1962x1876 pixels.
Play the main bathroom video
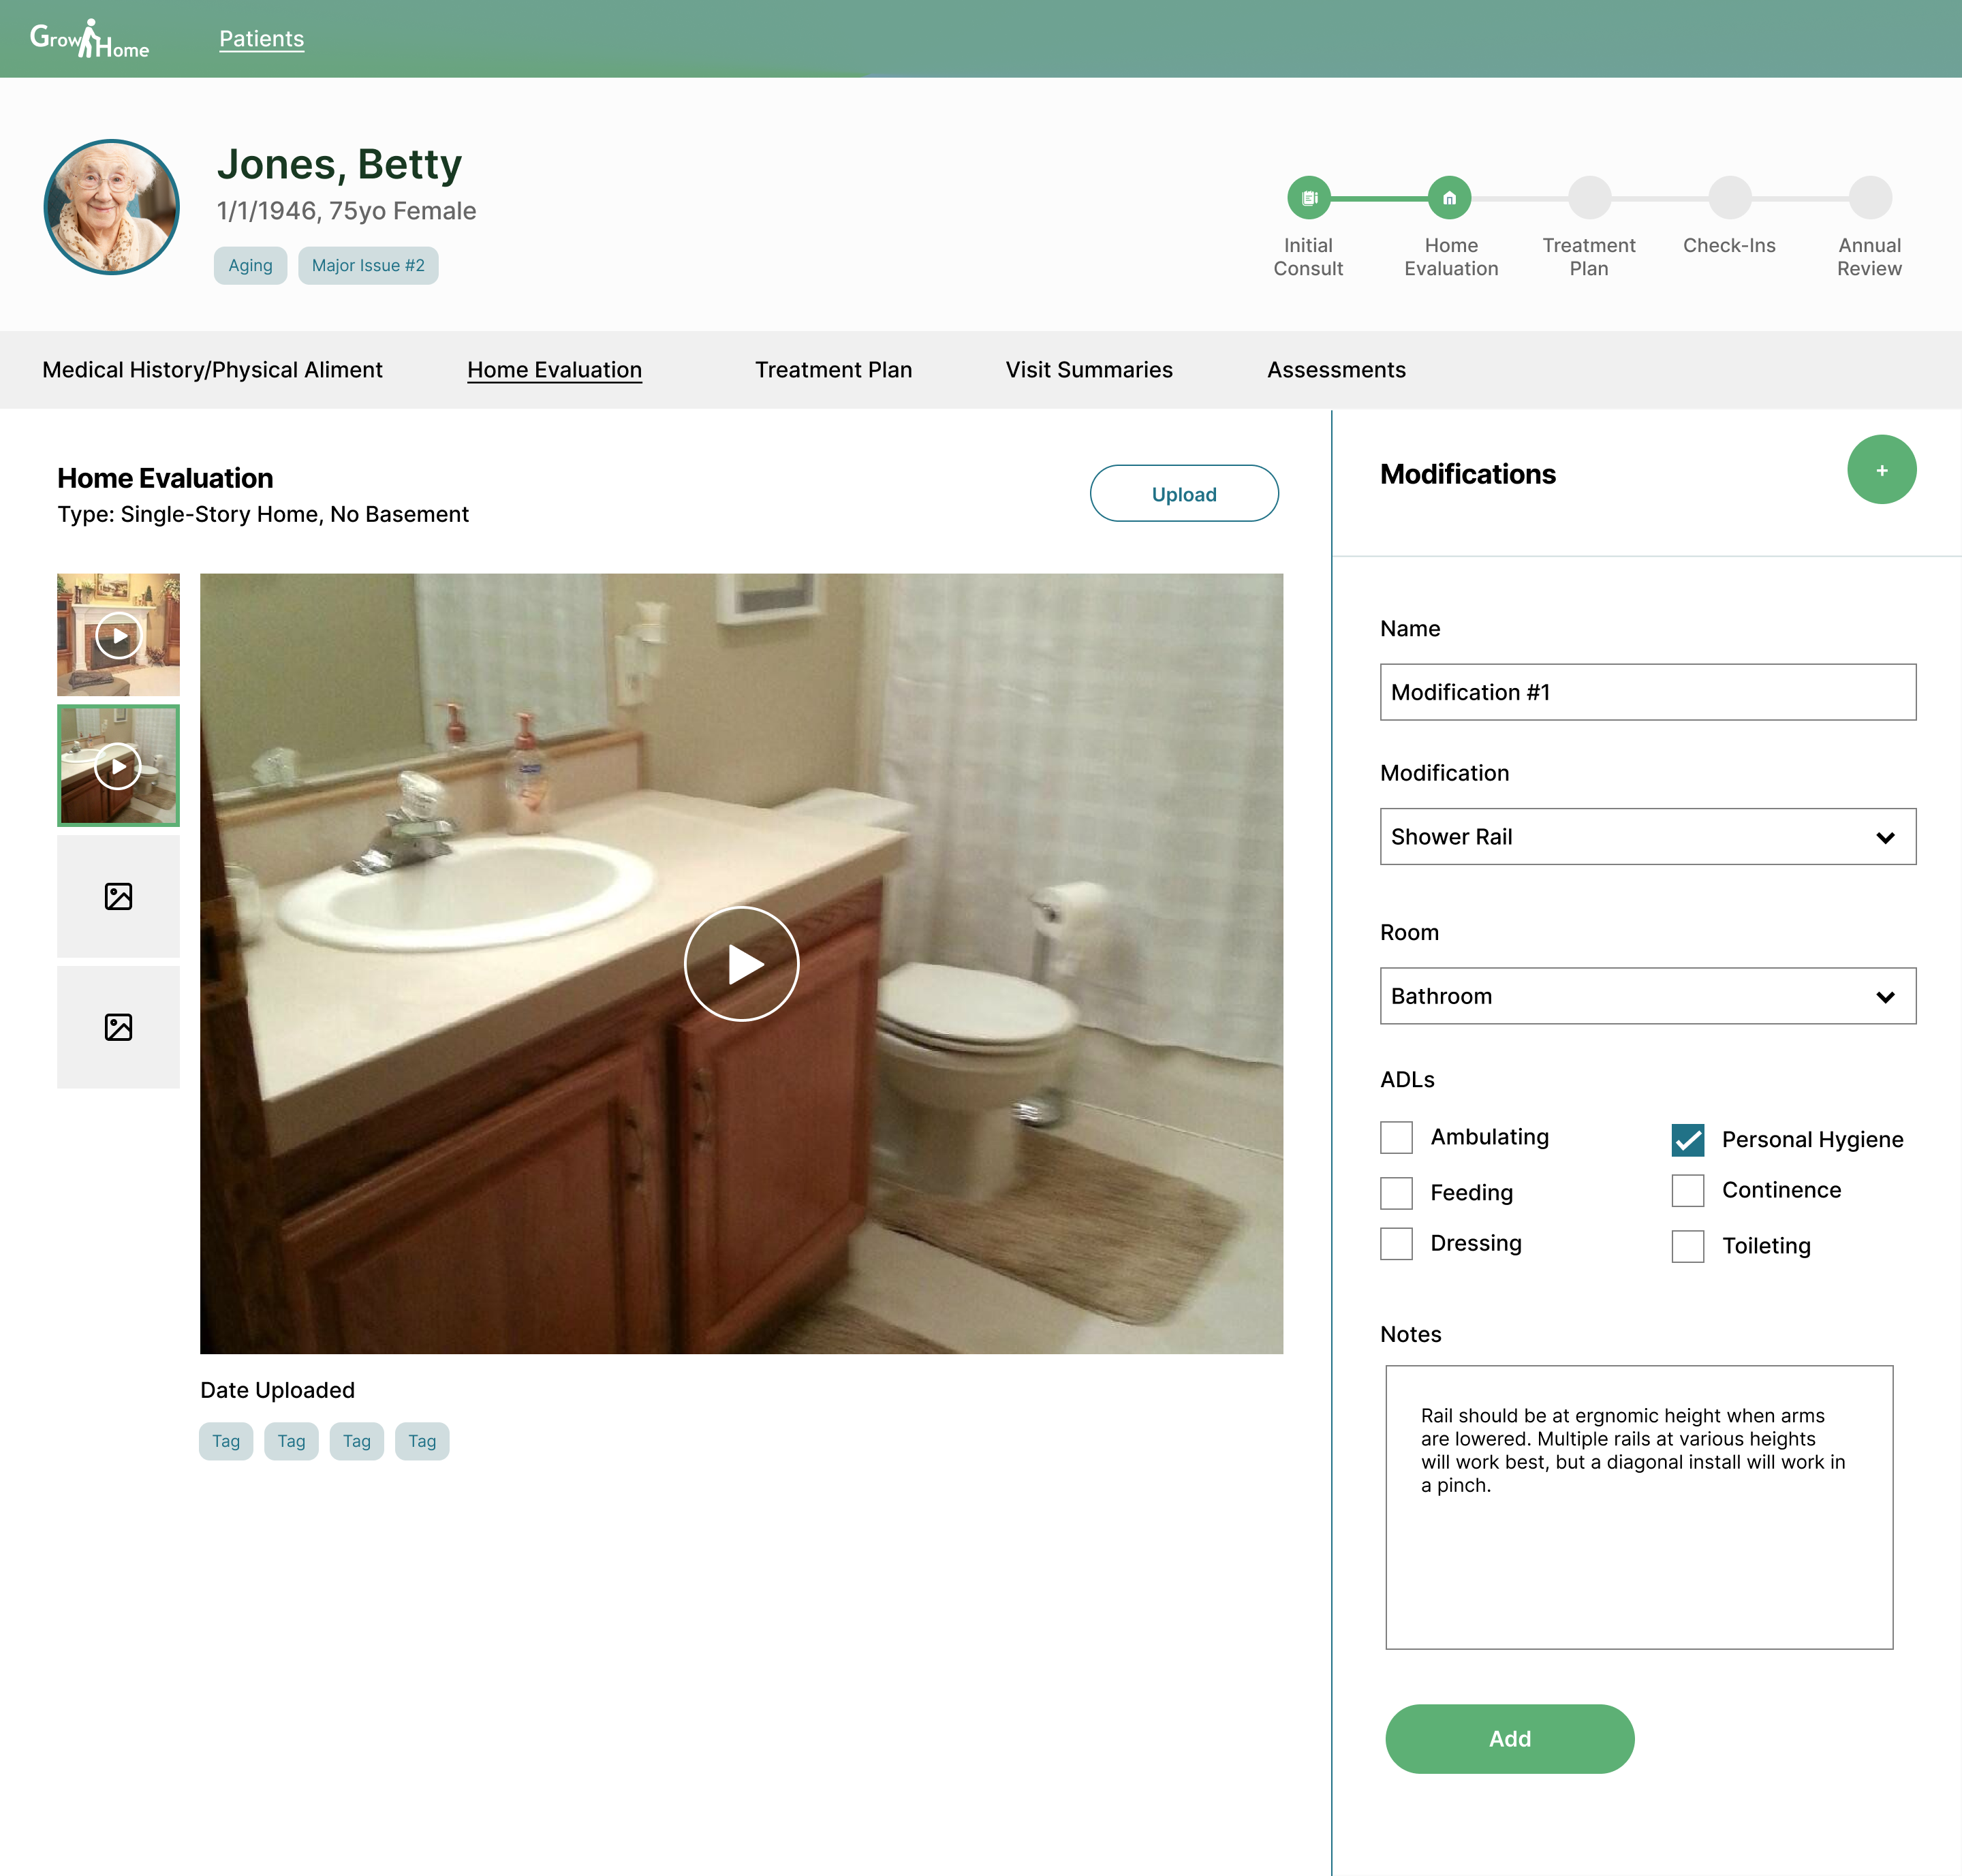741,964
